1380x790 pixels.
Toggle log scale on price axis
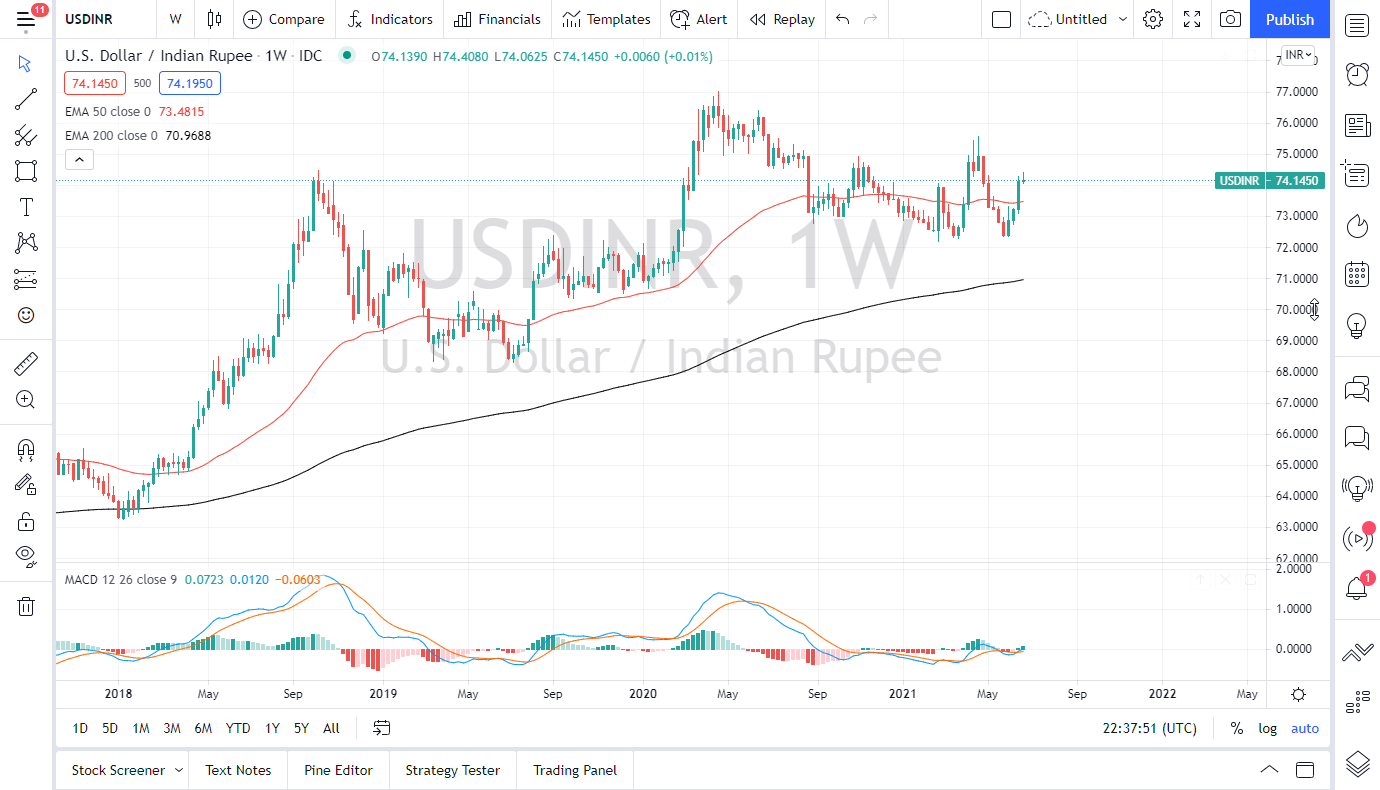(x=1267, y=728)
